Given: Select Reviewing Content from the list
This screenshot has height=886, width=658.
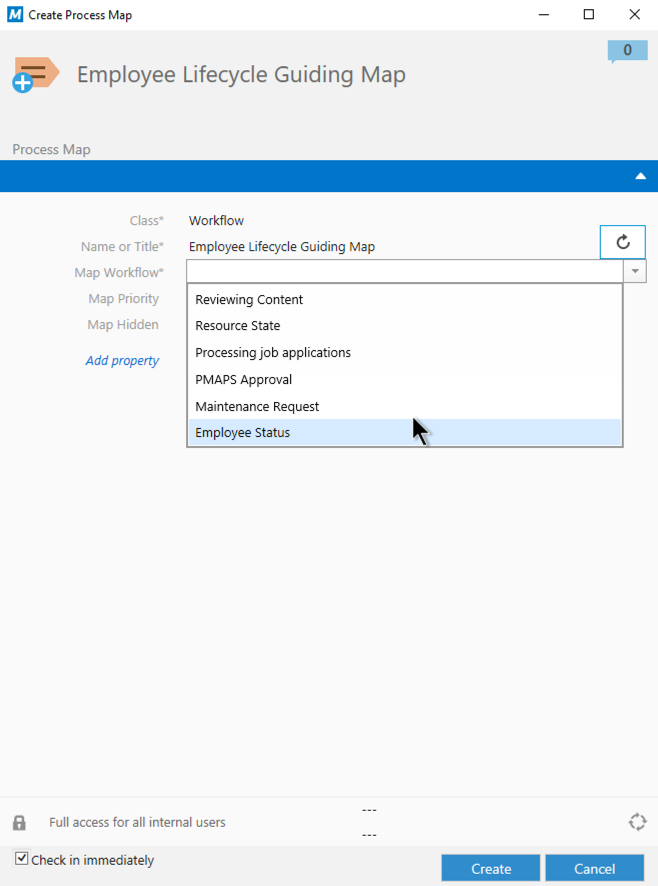Looking at the screenshot, I should pos(405,299).
